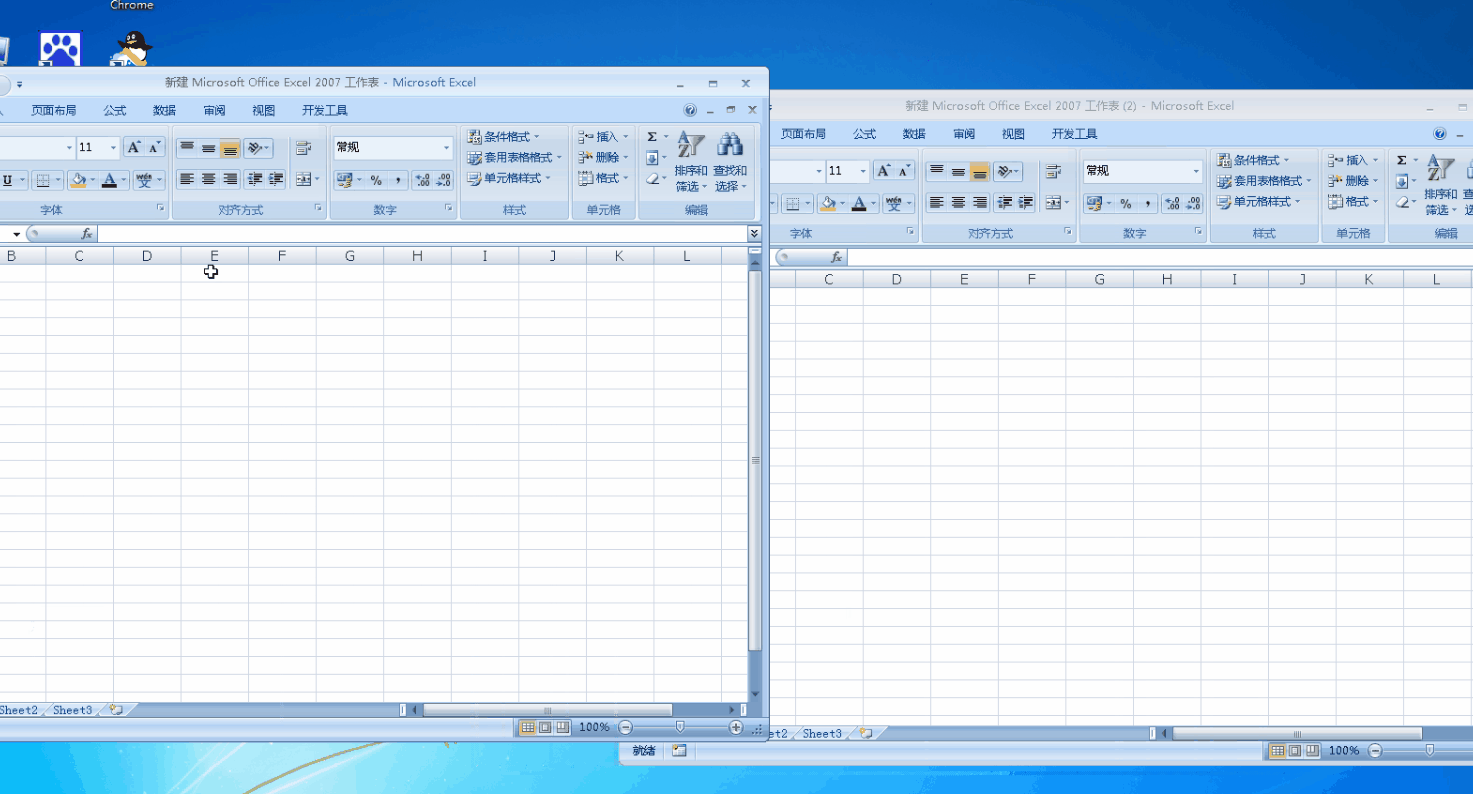
Task: Expand the formula bar in front window
Action: tap(755, 233)
